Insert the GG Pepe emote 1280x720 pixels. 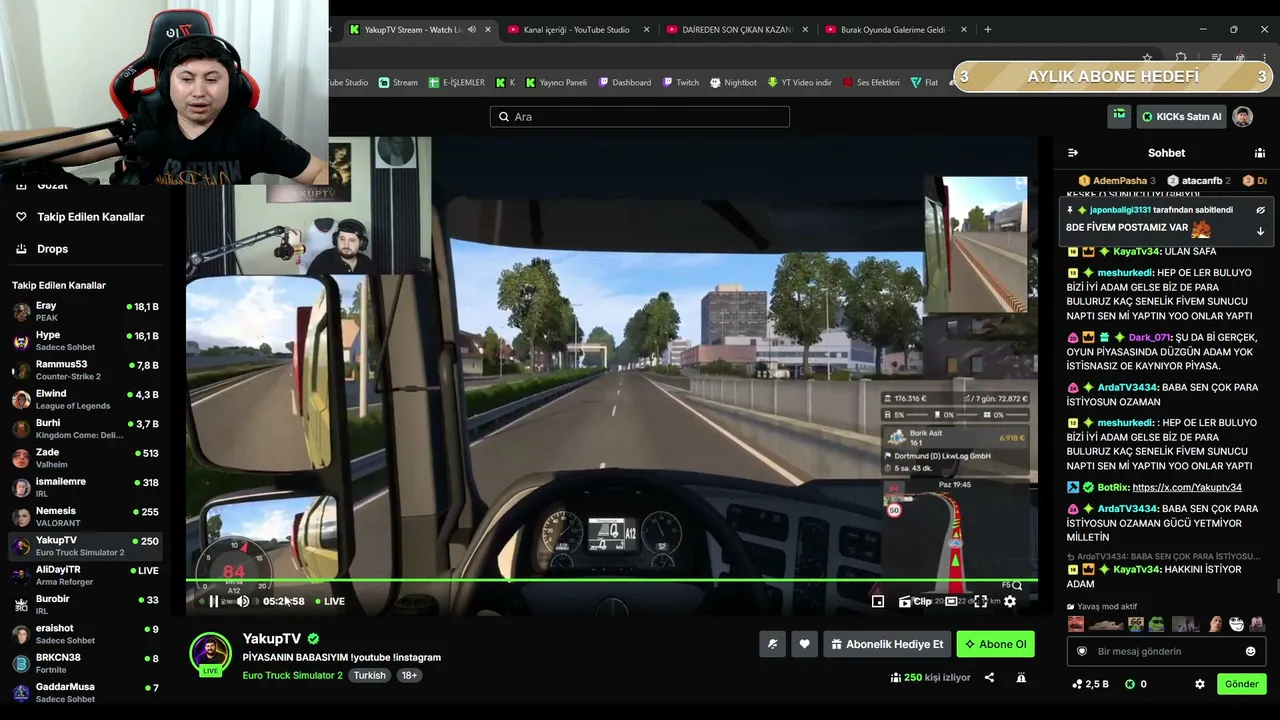(1136, 624)
